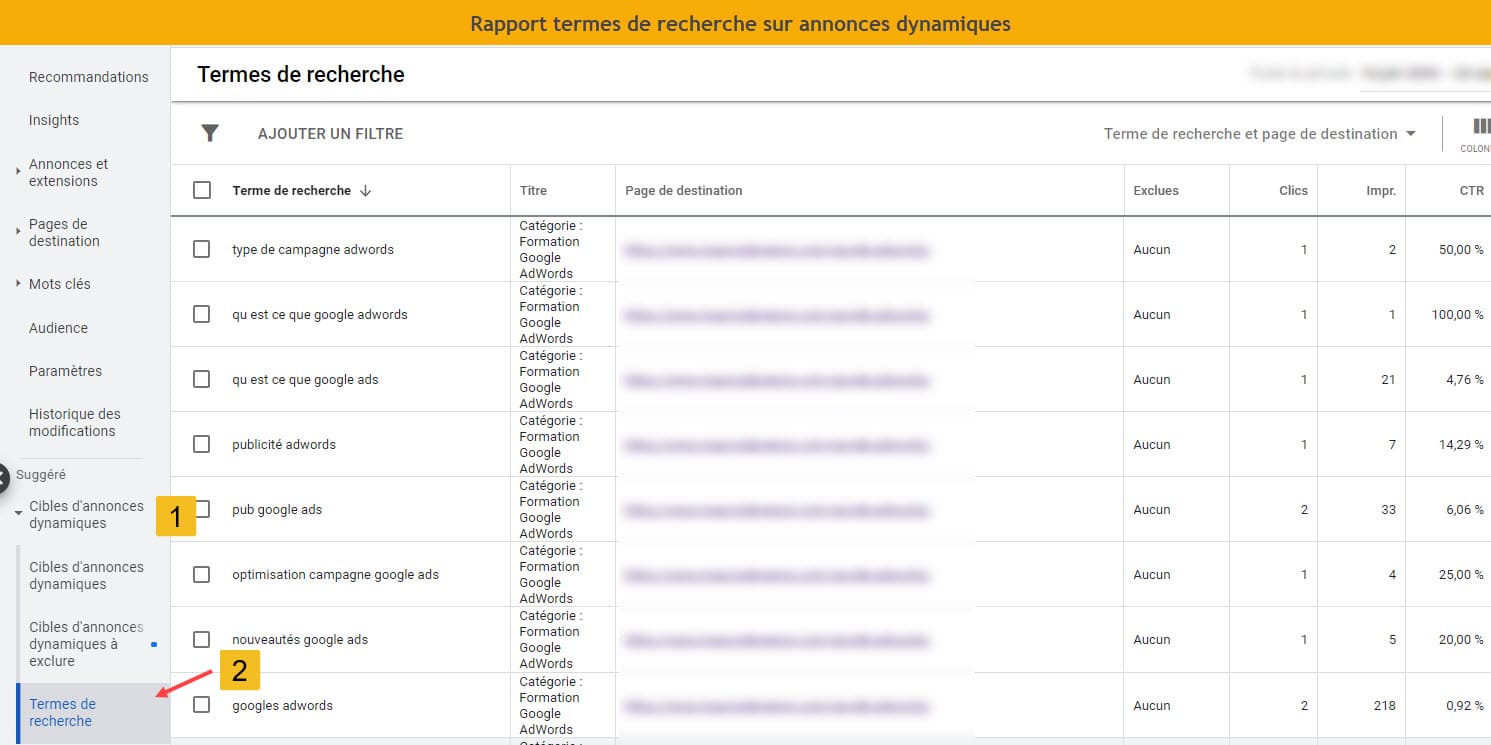Expand 'Pages de destination' sidebar section
The image size is (1491, 745).
18,232
